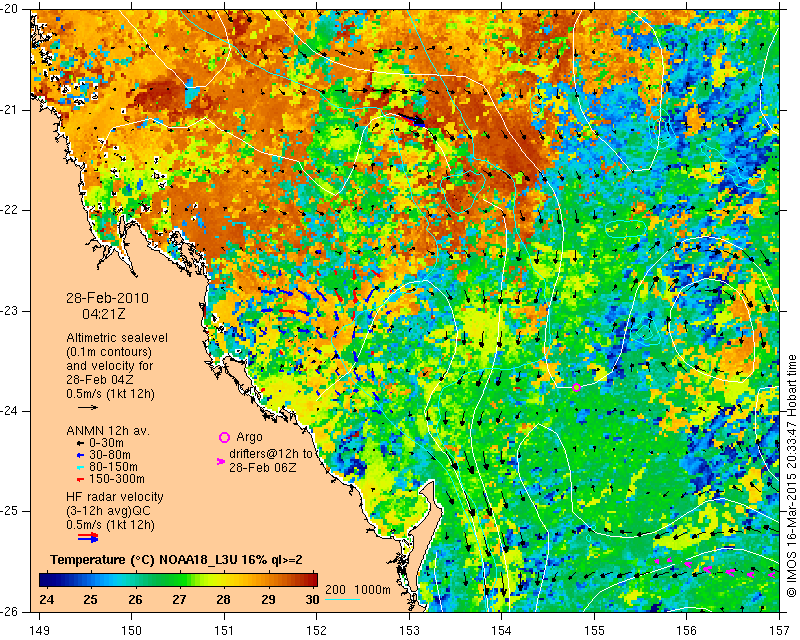Click the 'drifters@12h to' legend text
This screenshot has width=800, height=640.
click(x=270, y=454)
